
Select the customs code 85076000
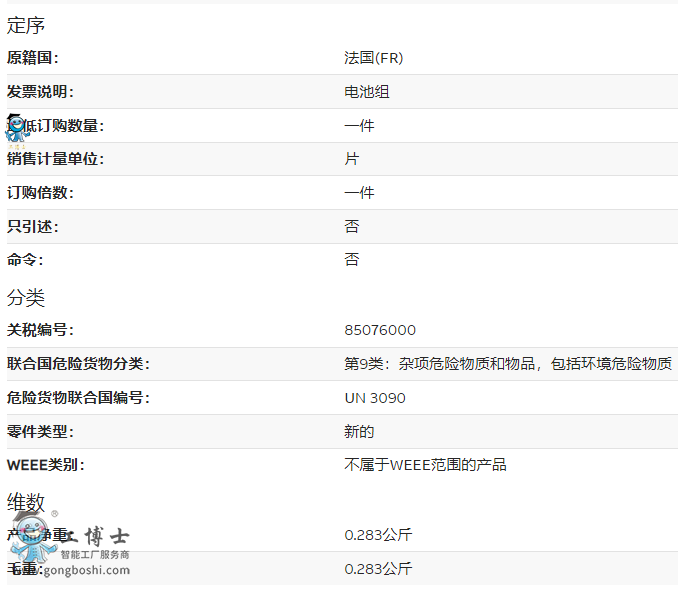coord(380,330)
